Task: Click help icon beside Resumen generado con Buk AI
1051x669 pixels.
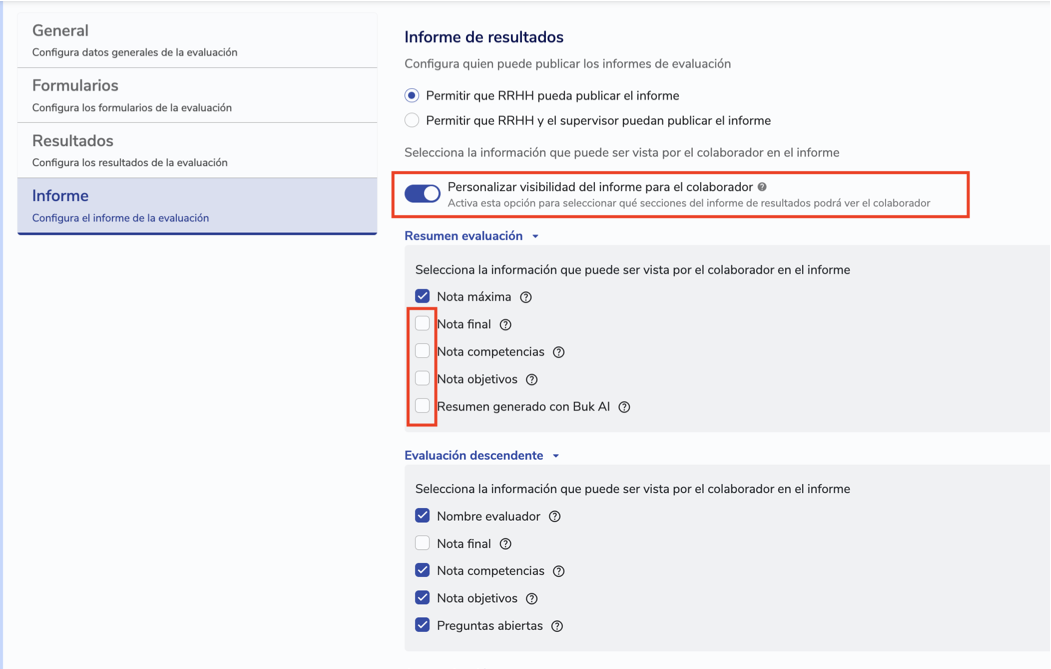Action: pyautogui.click(x=624, y=407)
